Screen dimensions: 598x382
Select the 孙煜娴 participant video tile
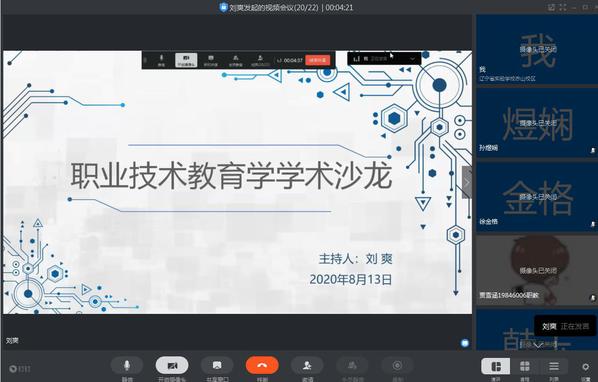[537, 123]
